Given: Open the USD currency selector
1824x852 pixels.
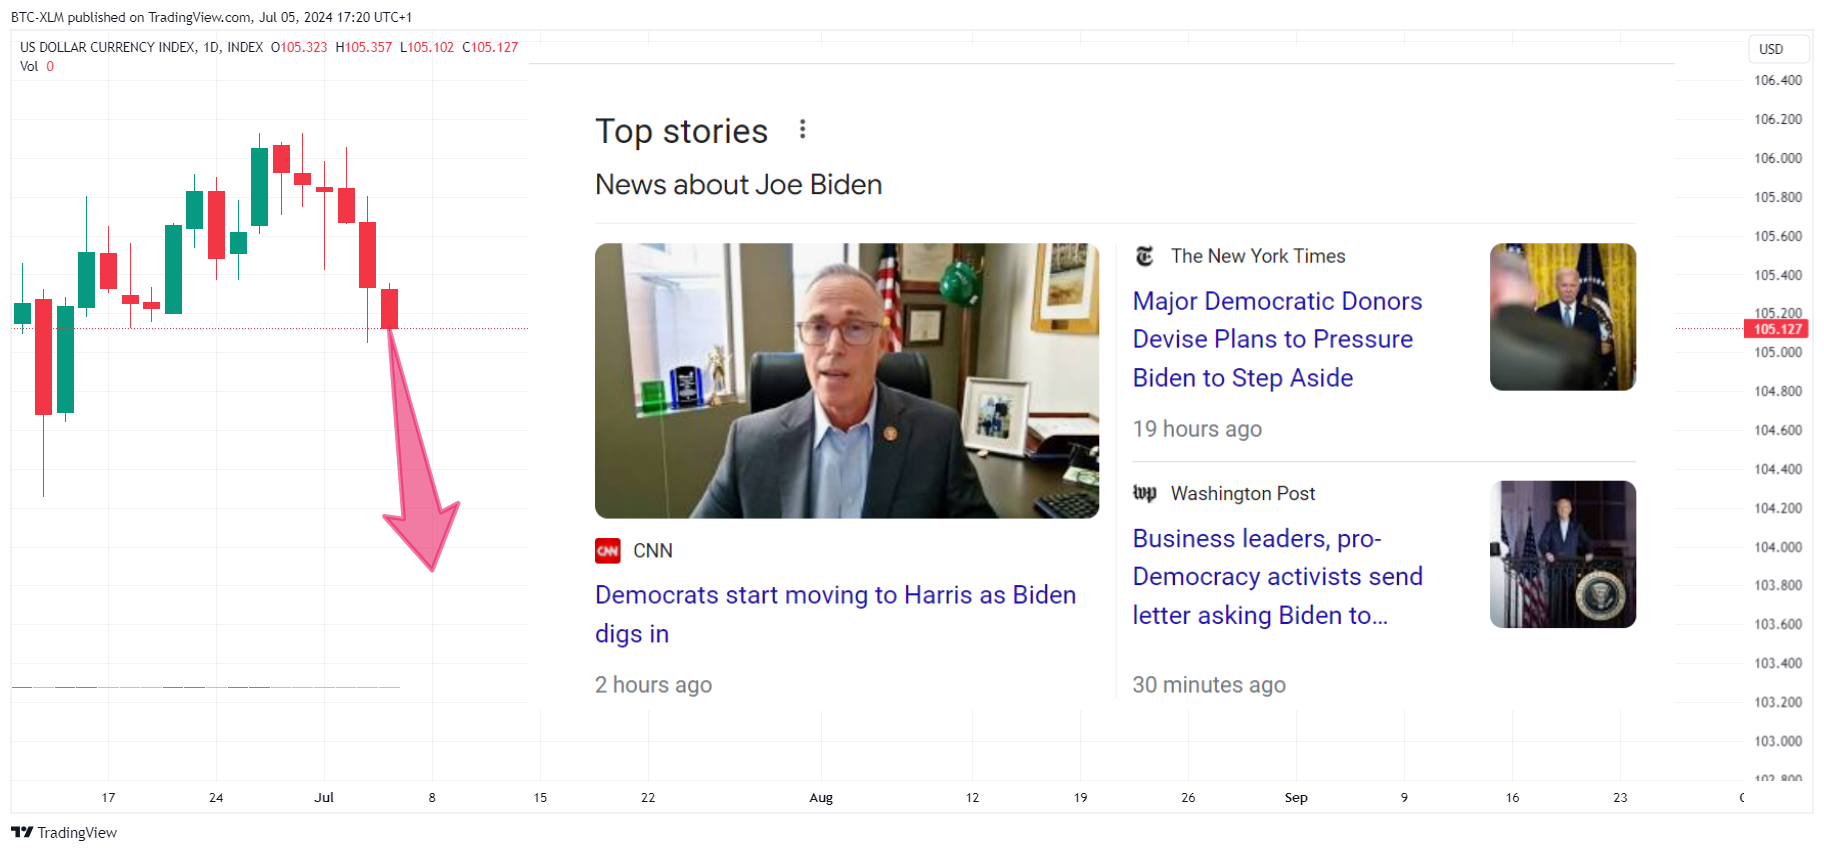Looking at the screenshot, I should pos(1779,49).
